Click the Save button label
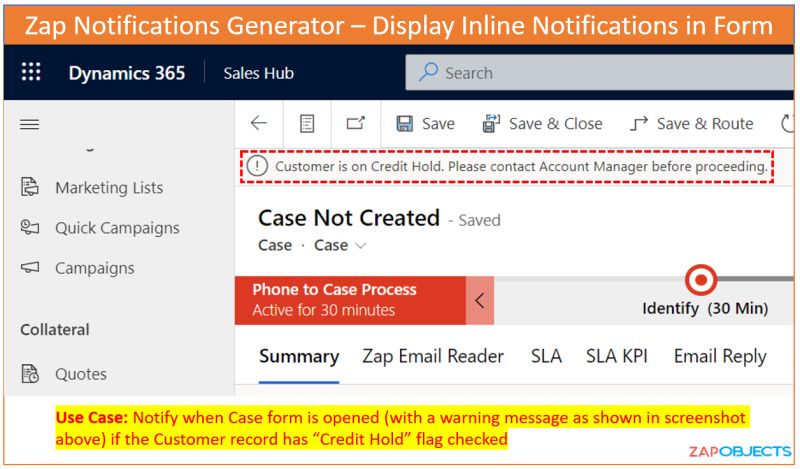The image size is (800, 469). pos(438,124)
